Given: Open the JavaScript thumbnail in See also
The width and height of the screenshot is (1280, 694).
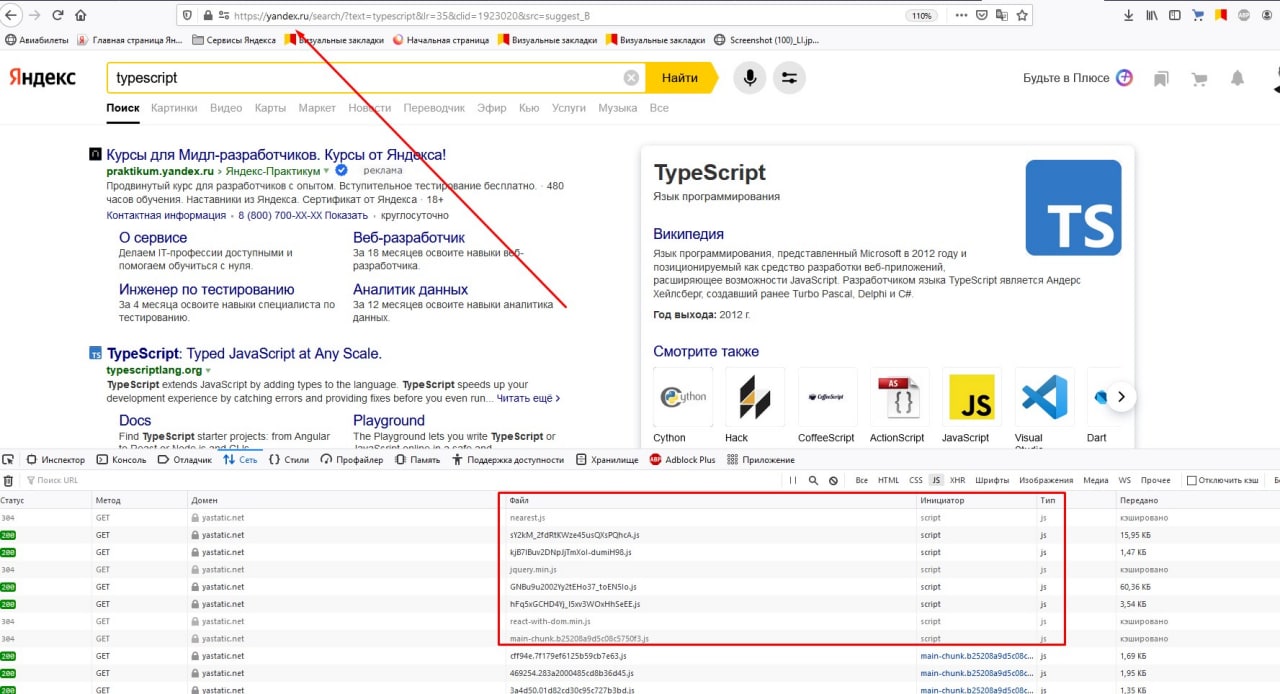Looking at the screenshot, I should coord(971,397).
